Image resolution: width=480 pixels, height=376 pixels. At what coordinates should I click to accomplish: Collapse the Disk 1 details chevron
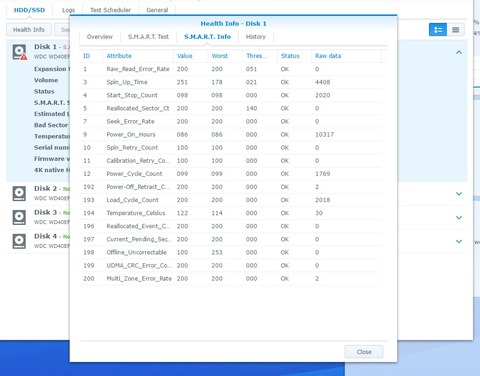coord(459,52)
